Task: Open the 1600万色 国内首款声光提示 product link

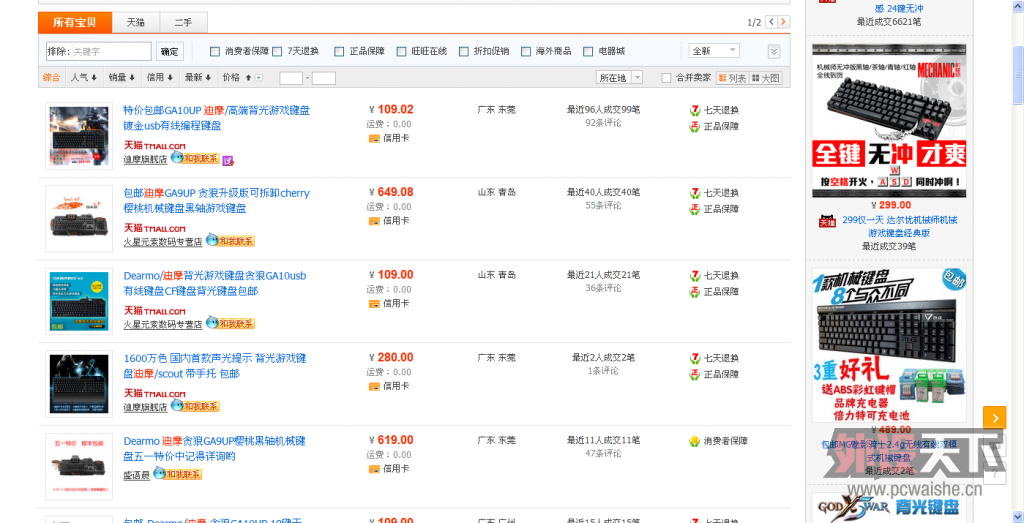Action: click(215, 366)
